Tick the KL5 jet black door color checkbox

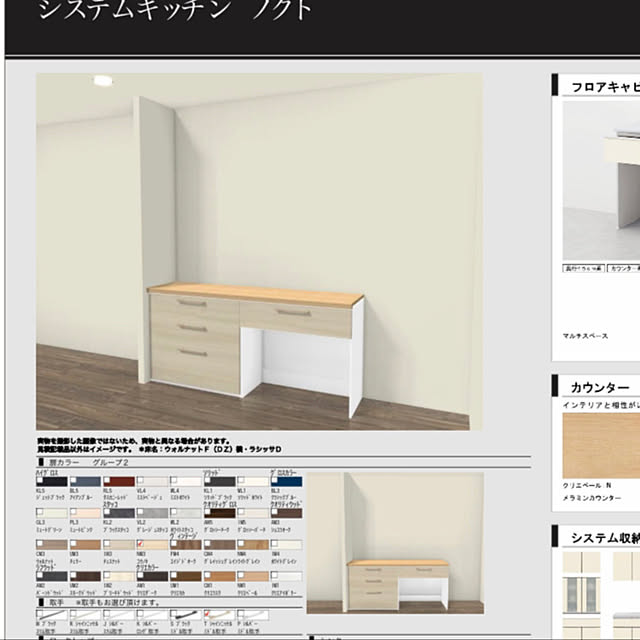coord(40,480)
